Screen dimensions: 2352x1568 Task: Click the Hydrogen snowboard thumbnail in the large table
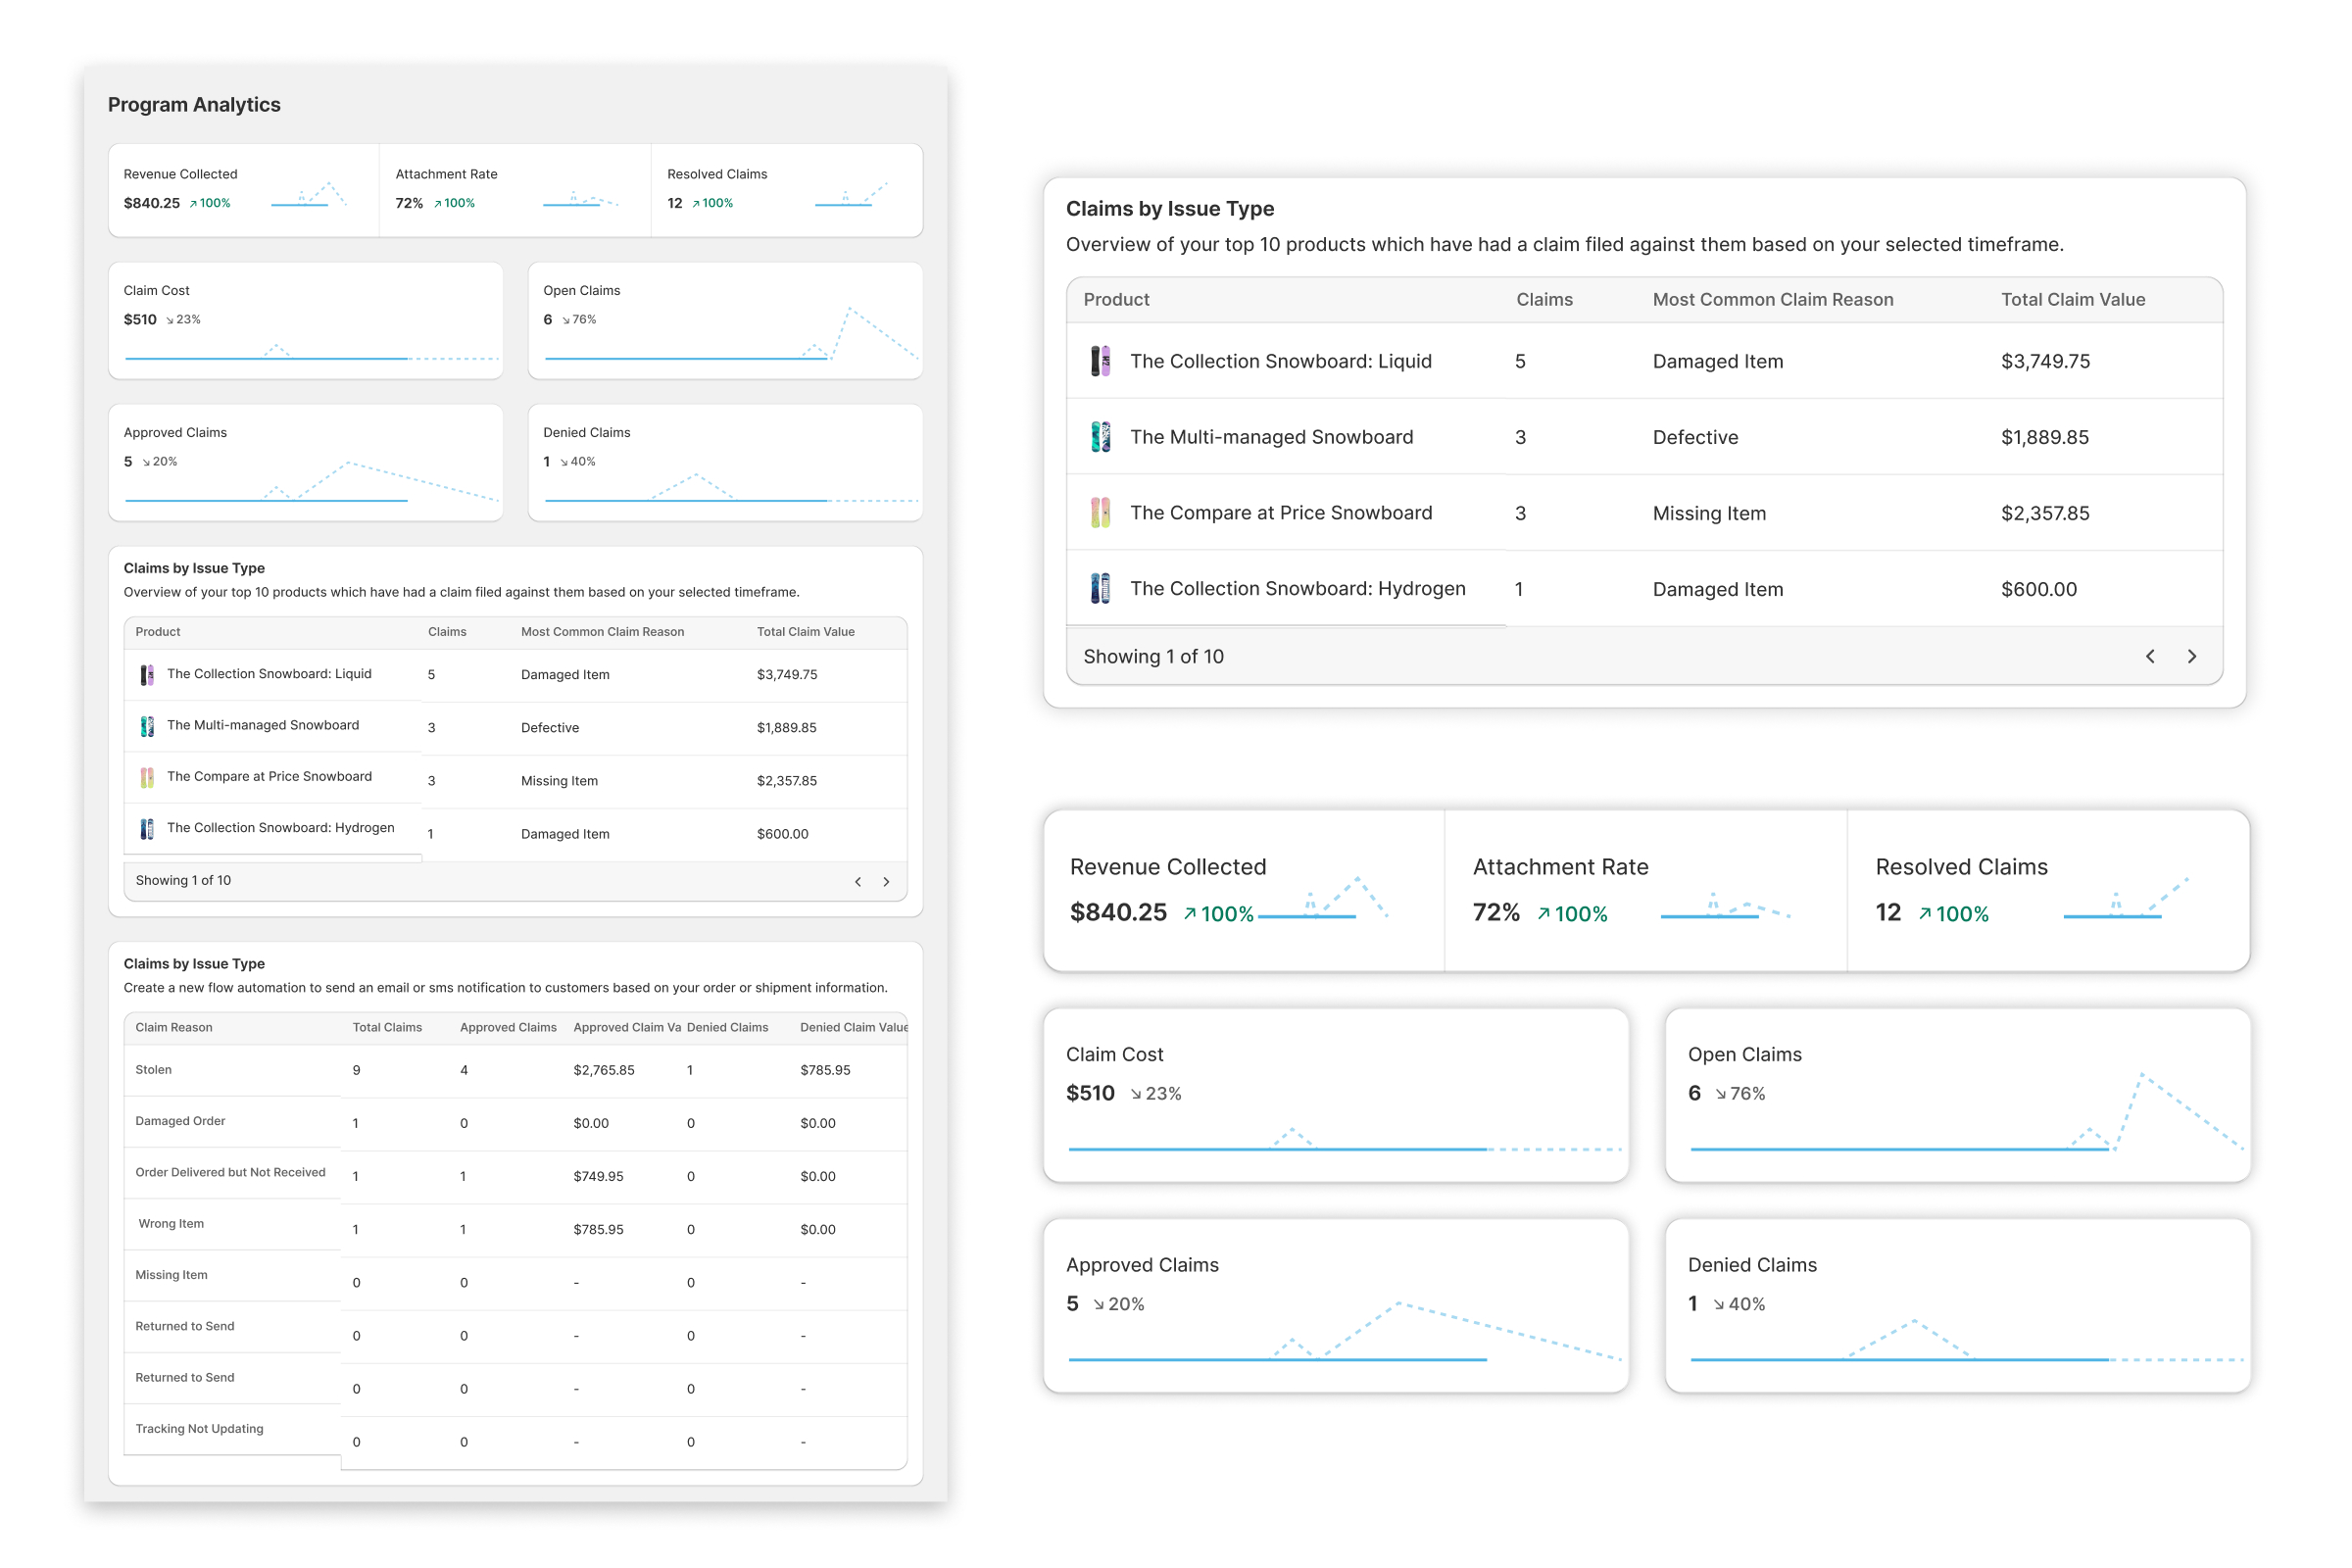point(1100,589)
